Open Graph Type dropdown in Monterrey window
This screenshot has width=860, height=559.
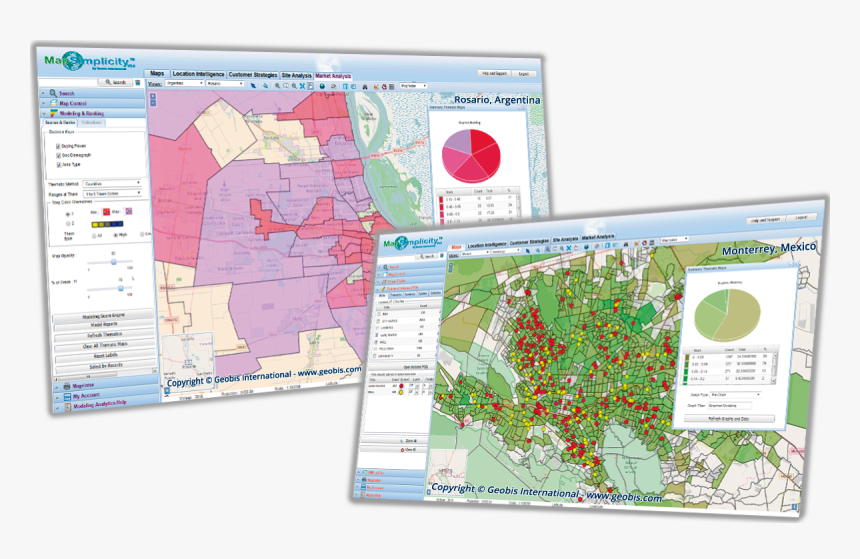coord(735,394)
